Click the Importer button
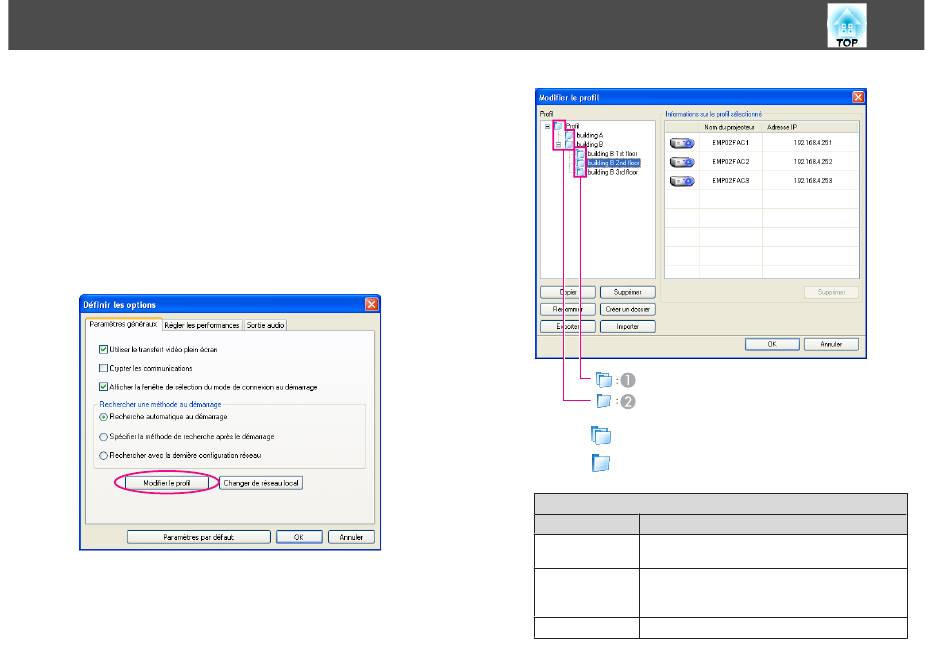The image size is (950, 660). pos(628,327)
